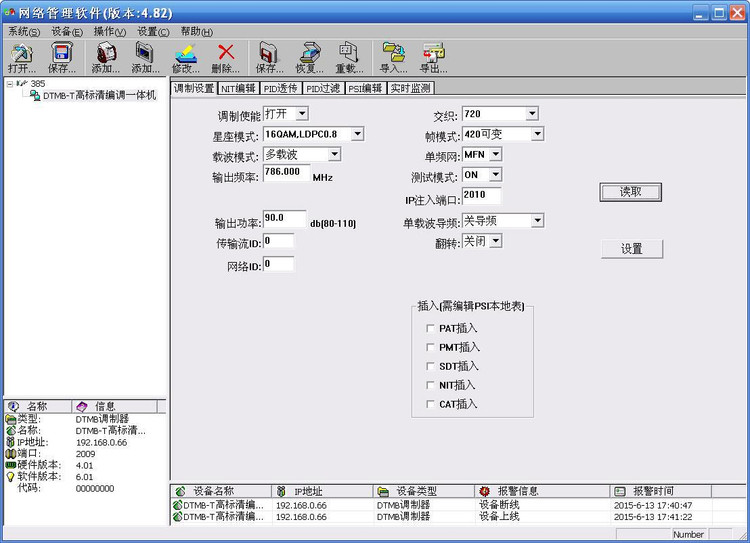Switch to the NIT编辑 tab
Viewport: 750px width, 543px height.
coord(238,89)
